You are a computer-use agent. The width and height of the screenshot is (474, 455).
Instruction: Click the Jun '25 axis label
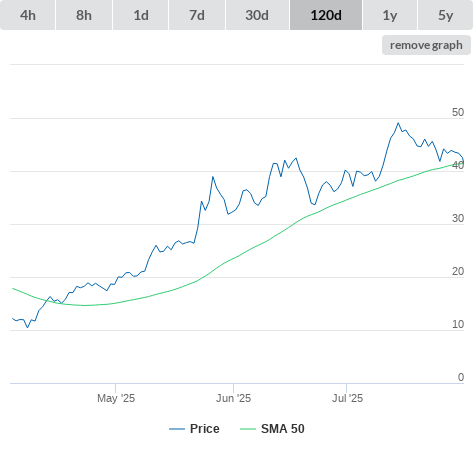(x=233, y=398)
